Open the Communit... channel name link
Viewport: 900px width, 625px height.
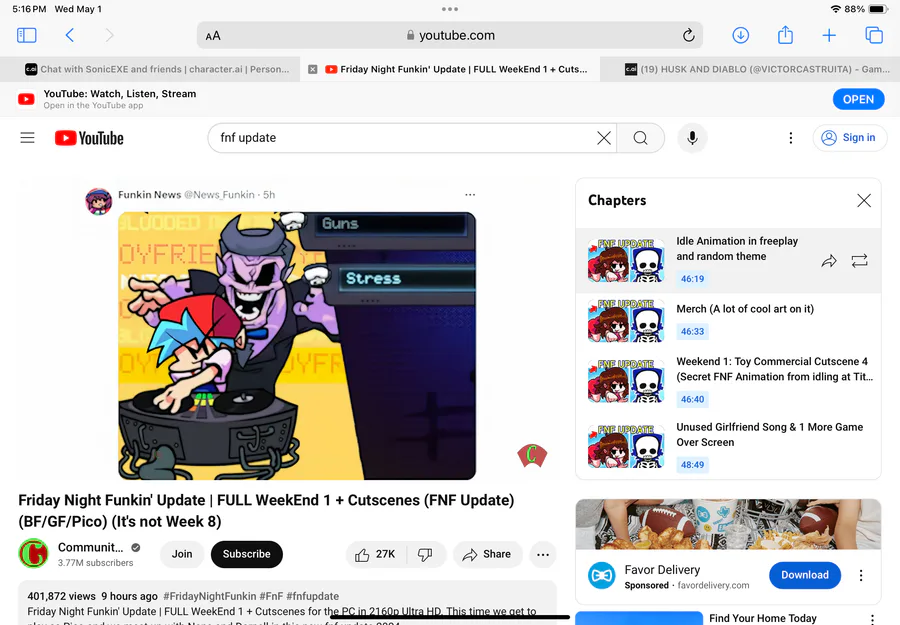point(91,547)
